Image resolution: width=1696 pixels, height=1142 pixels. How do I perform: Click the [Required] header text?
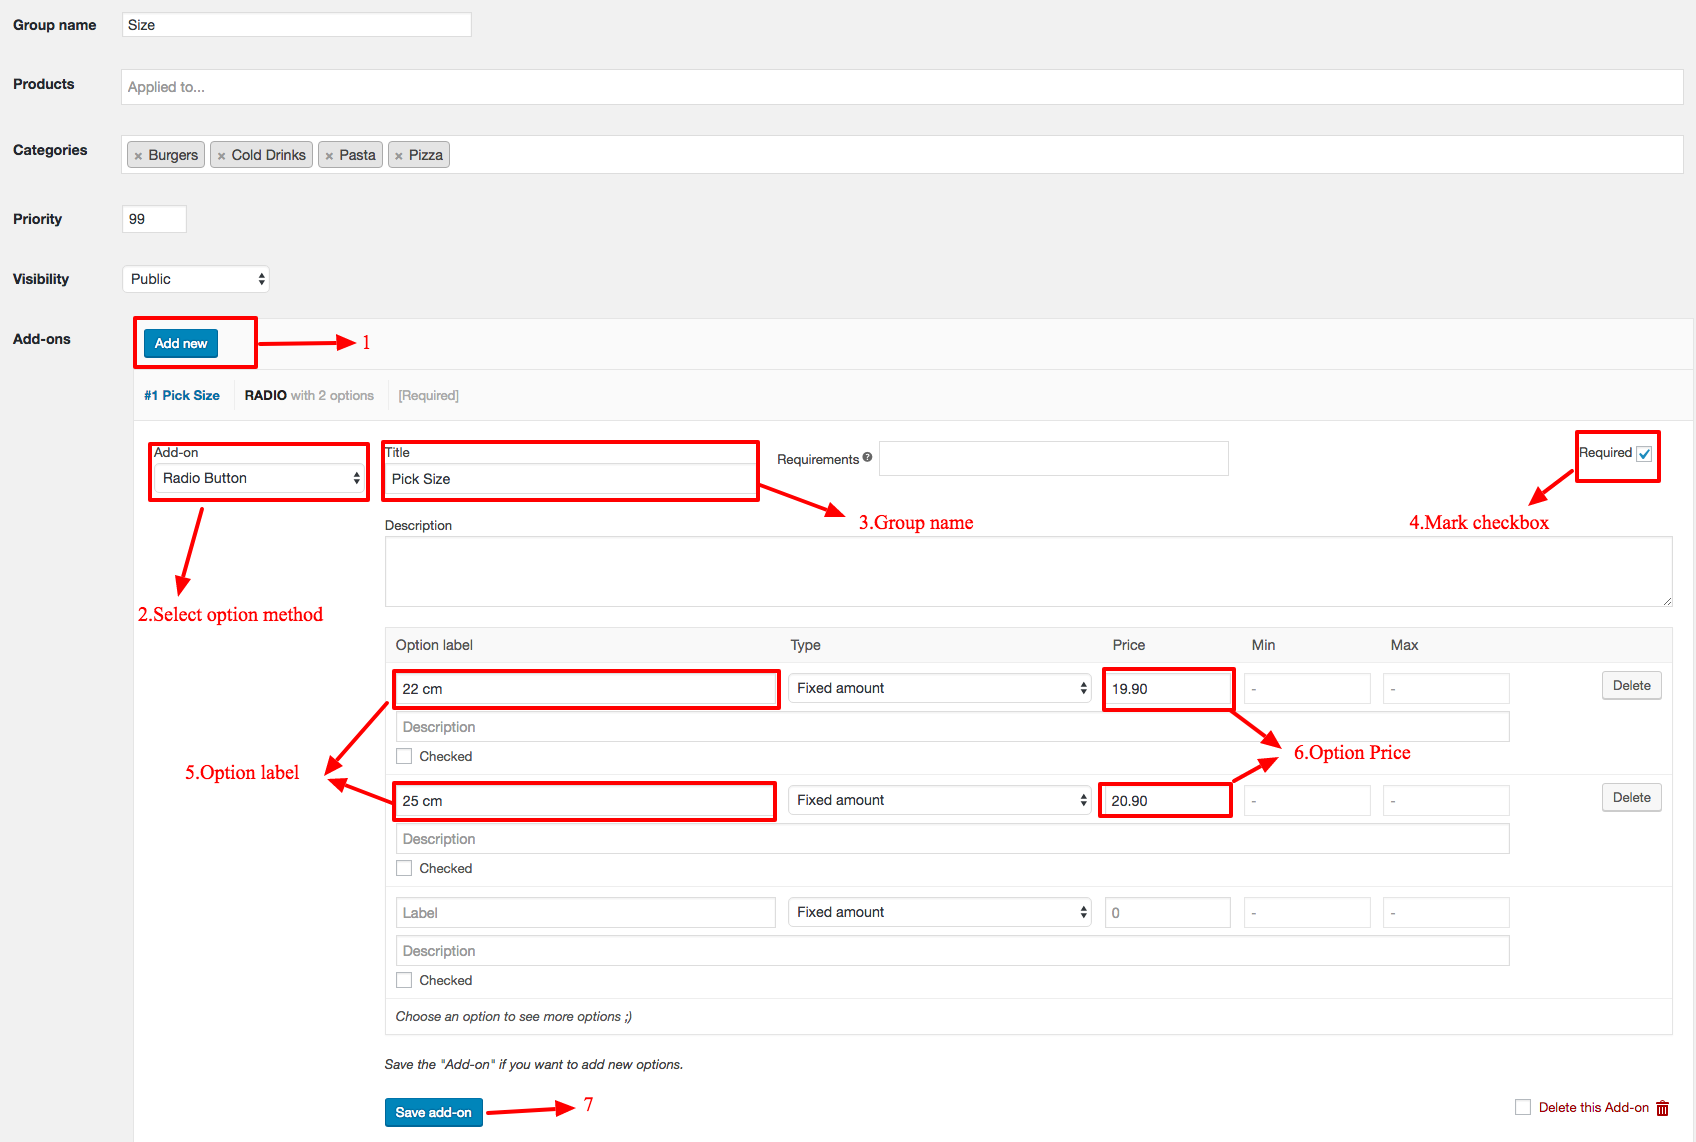click(x=429, y=395)
